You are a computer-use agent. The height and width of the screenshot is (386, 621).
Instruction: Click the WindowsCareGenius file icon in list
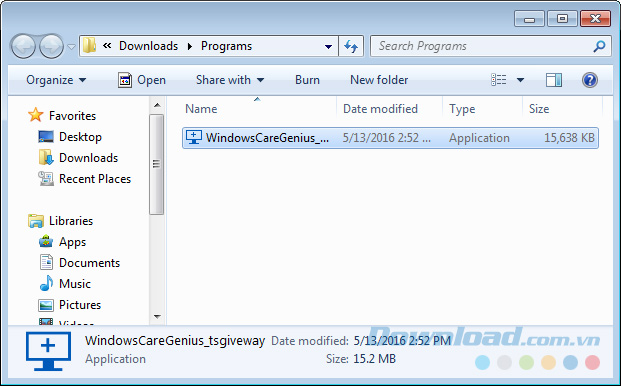(x=194, y=137)
